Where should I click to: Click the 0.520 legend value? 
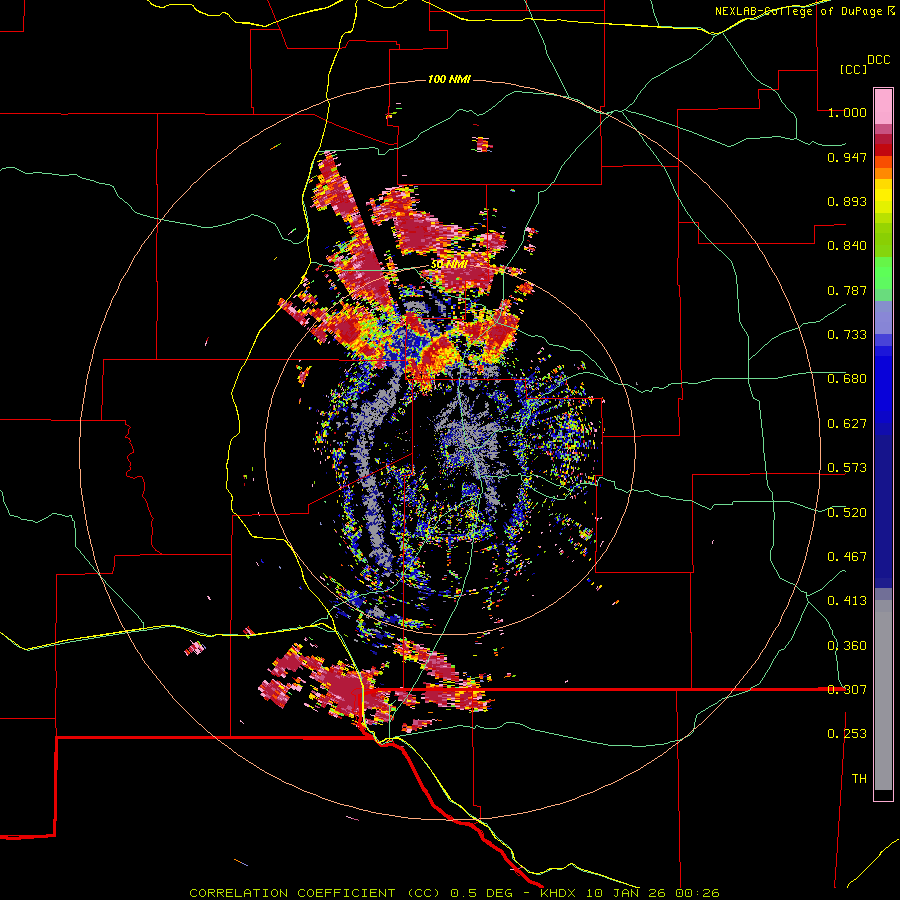(x=847, y=513)
